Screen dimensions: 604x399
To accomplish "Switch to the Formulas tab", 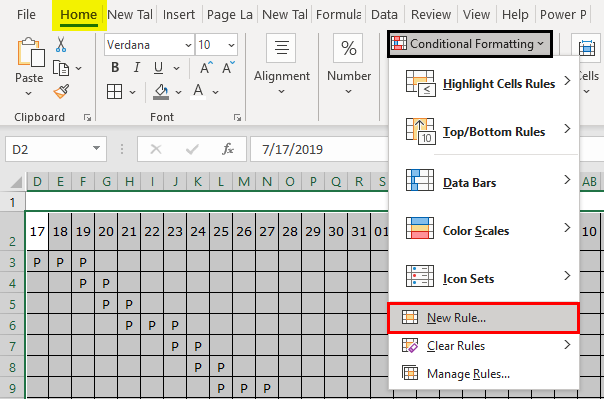I will (338, 15).
